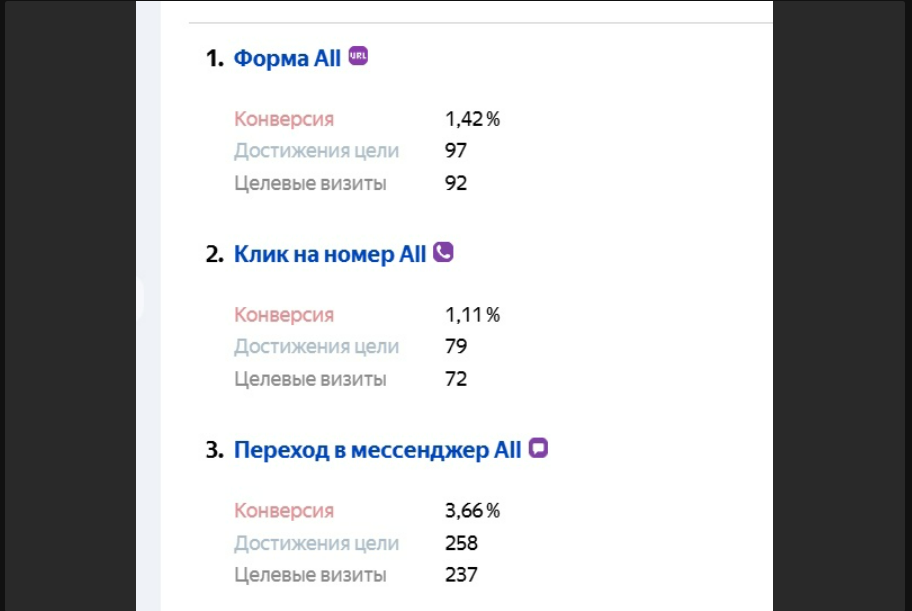Screen dimensions: 912x611
Task: Select the 72 target visits value
Action: point(456,378)
